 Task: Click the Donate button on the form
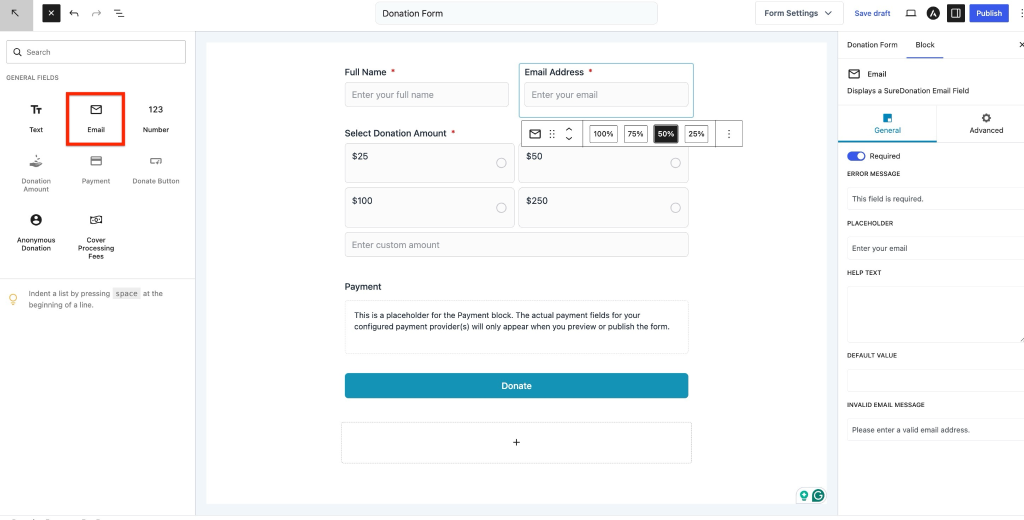[516, 385]
